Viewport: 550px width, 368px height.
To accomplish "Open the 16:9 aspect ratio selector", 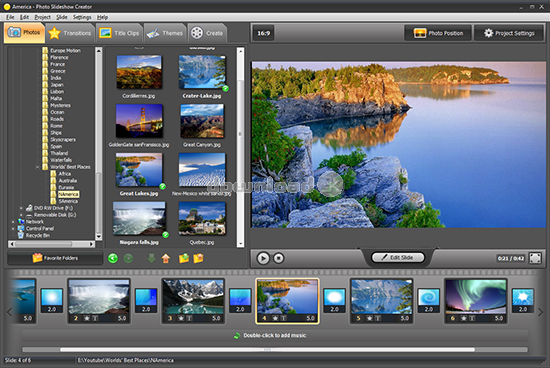I will point(264,33).
